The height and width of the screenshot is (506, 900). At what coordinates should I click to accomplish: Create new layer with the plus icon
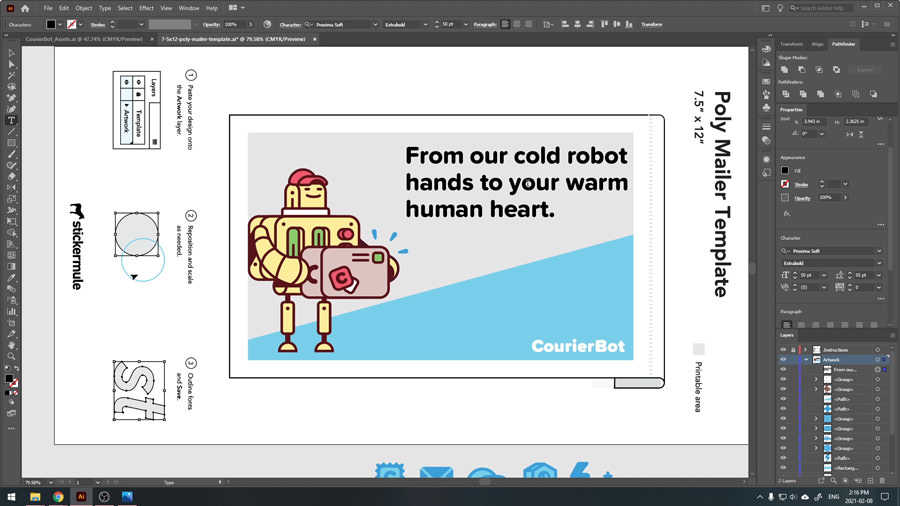[871, 481]
